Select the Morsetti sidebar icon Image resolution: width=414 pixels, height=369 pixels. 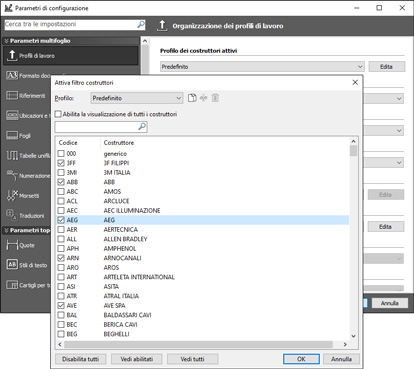[12, 196]
